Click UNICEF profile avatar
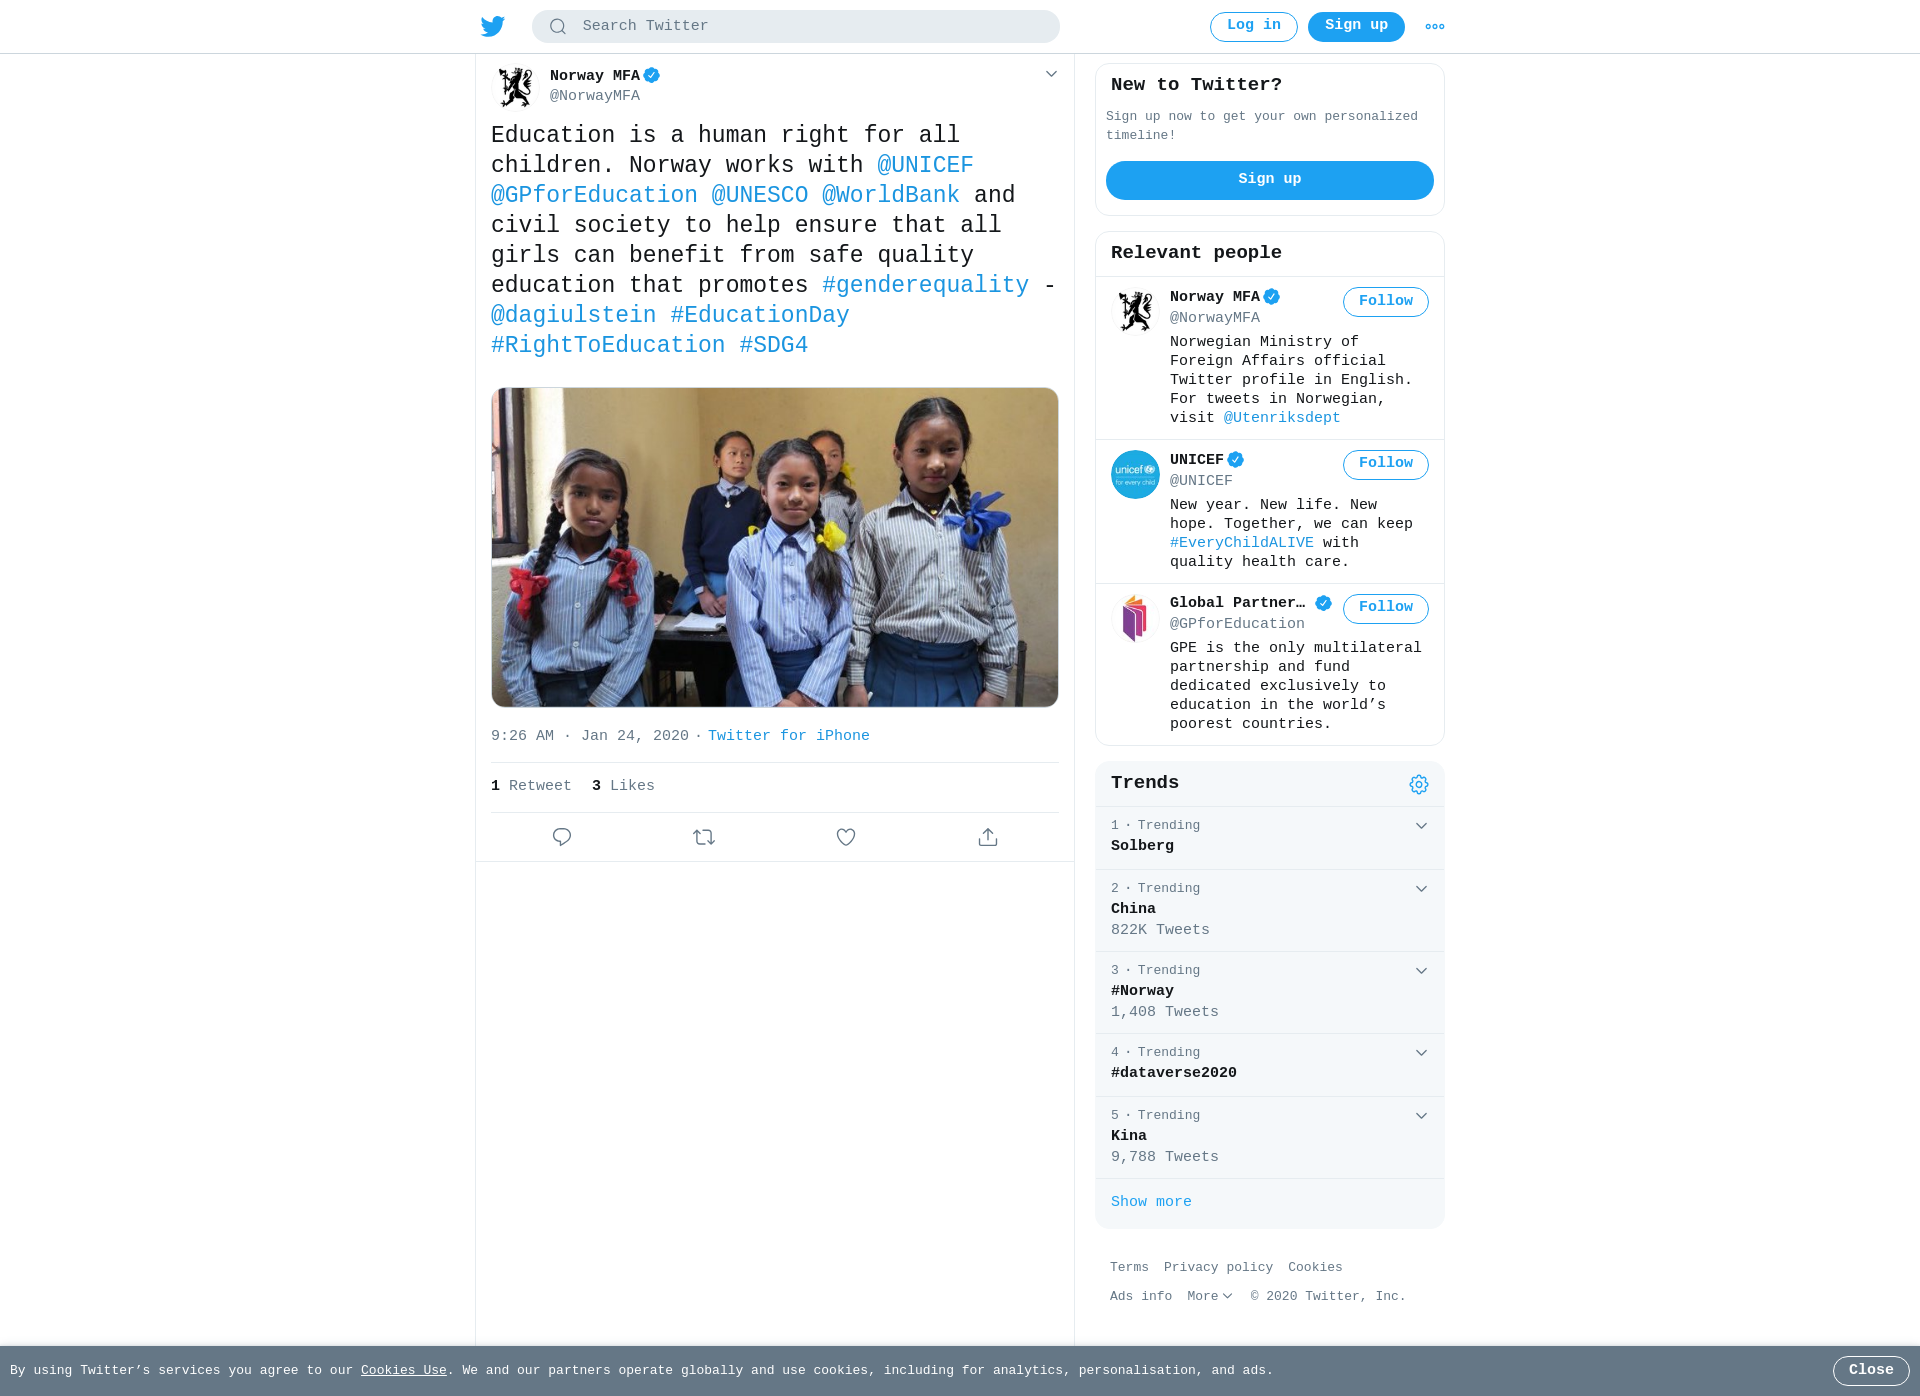 pyautogui.click(x=1135, y=474)
